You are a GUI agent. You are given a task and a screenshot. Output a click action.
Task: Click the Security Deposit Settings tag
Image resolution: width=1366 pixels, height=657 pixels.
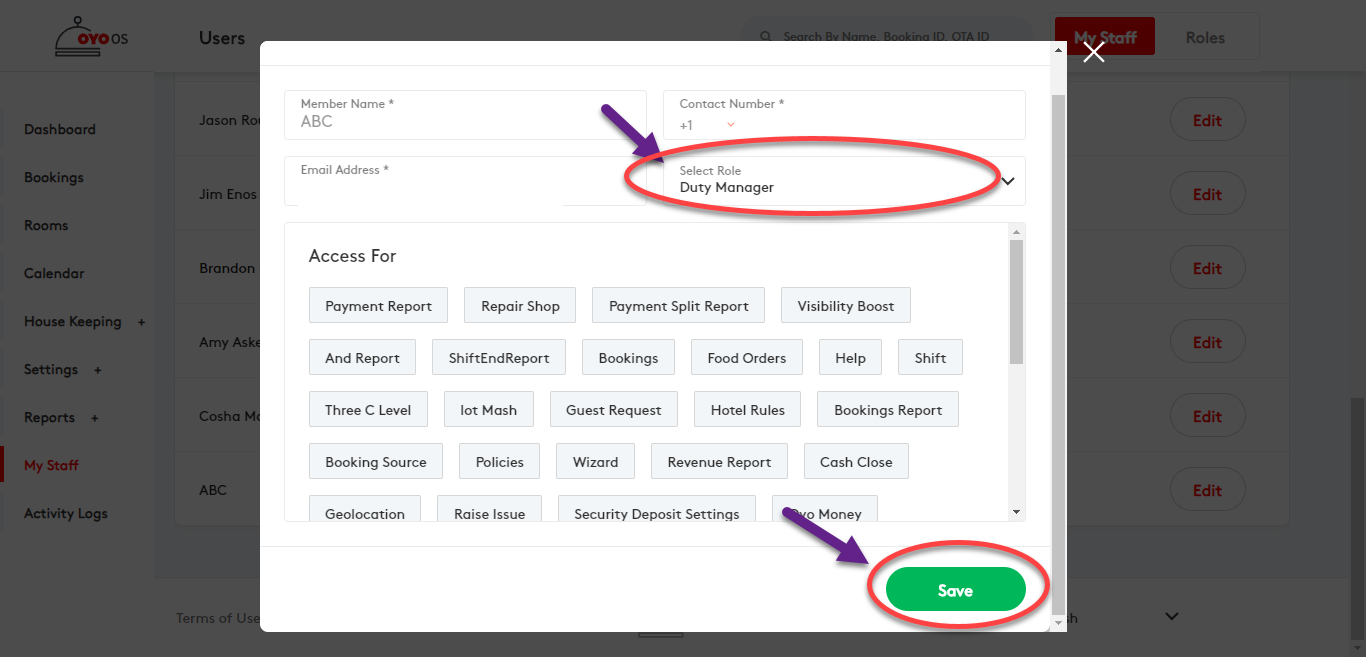pos(657,509)
